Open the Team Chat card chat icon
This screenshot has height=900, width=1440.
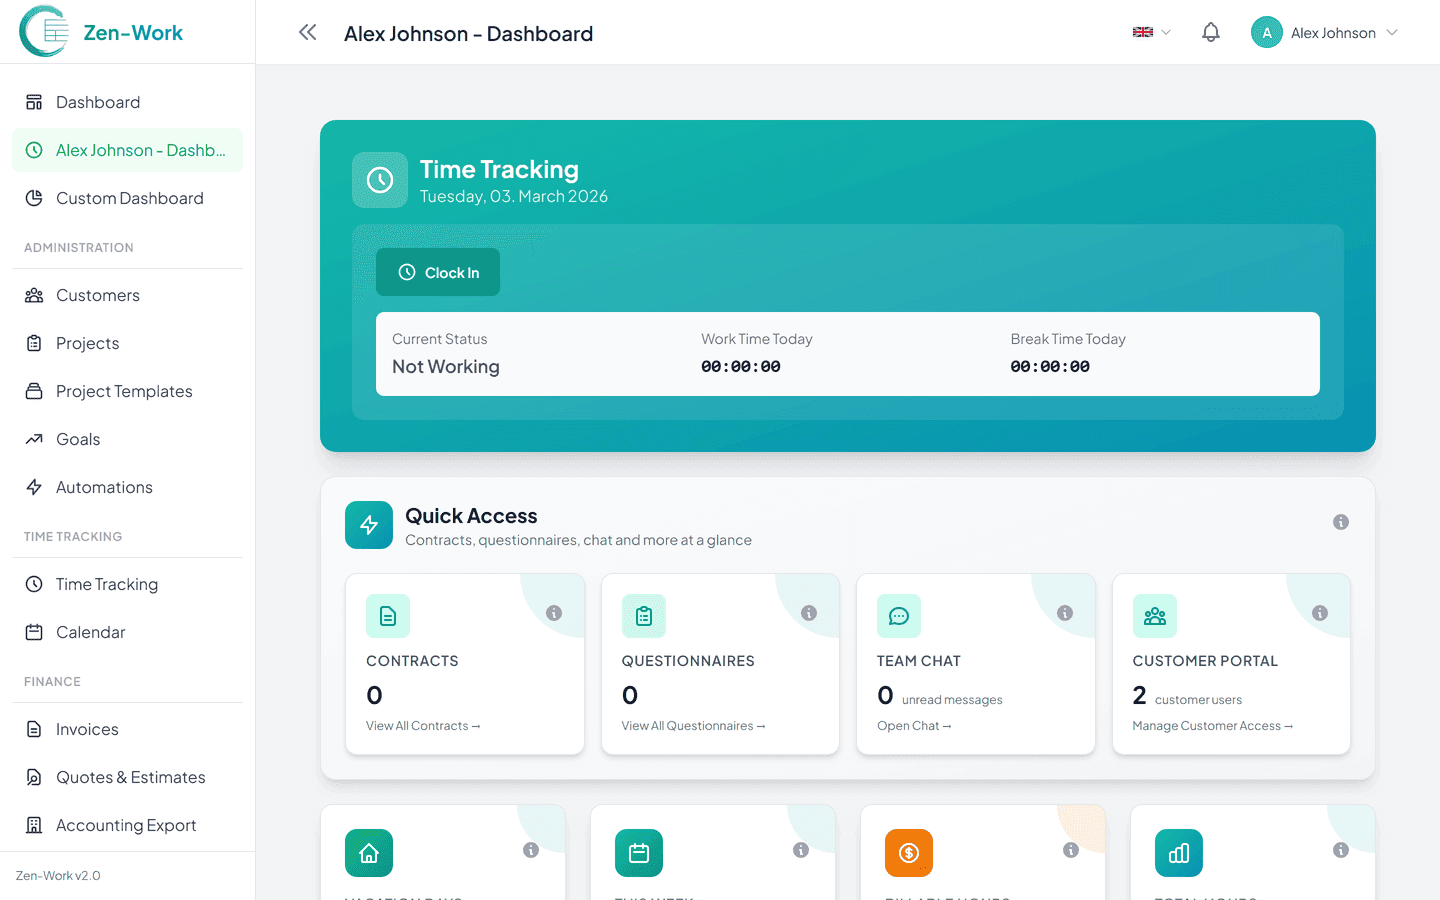point(899,616)
